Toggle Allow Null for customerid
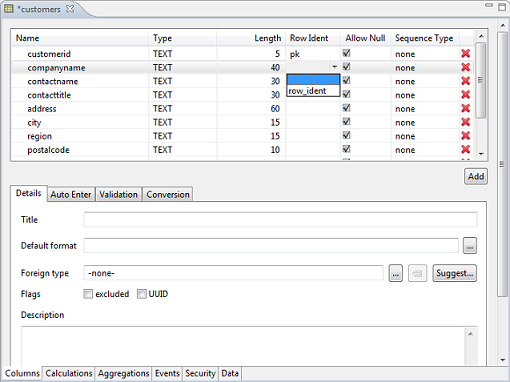 click(347, 53)
